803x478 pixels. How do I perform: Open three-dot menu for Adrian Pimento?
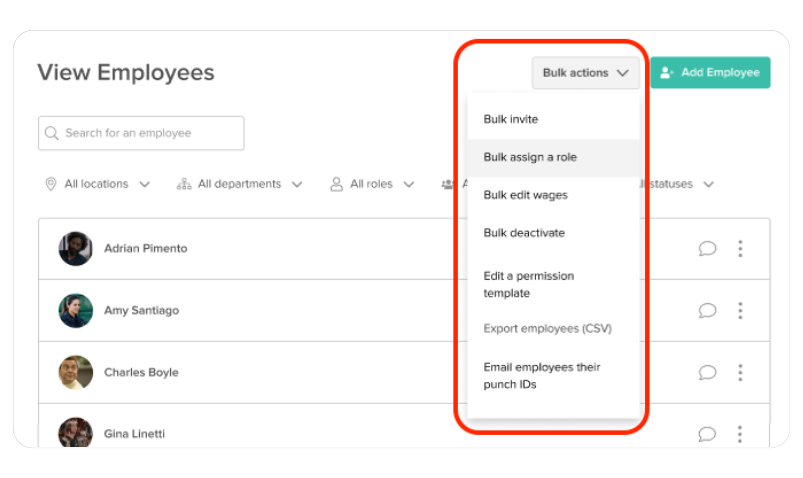(x=740, y=248)
